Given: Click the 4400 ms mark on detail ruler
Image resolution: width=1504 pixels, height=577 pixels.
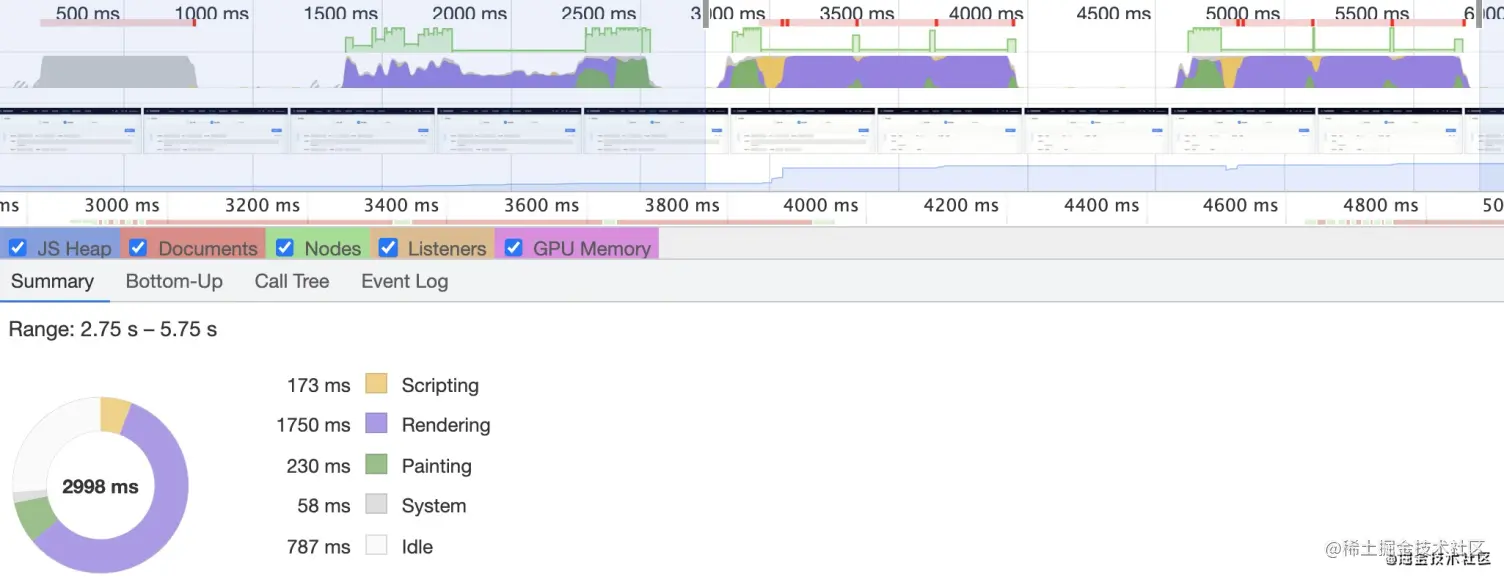Looking at the screenshot, I should (x=1101, y=205).
